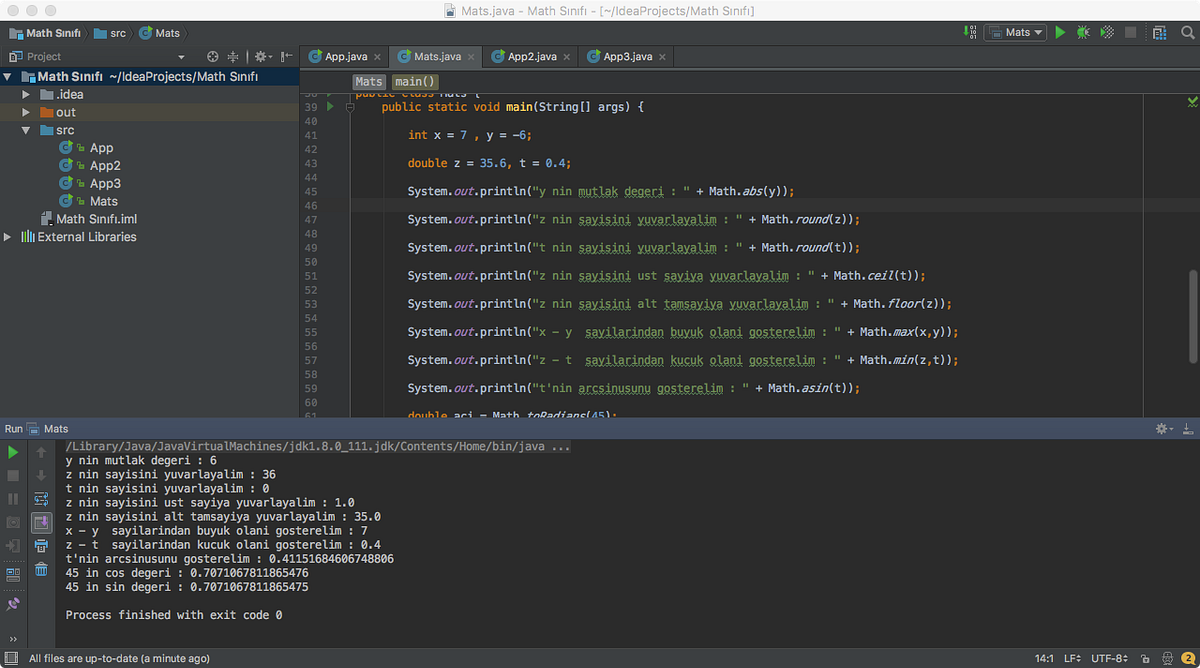The height and width of the screenshot is (668, 1200).
Task: Clear console output with the trash icon
Action: pyautogui.click(x=41, y=569)
